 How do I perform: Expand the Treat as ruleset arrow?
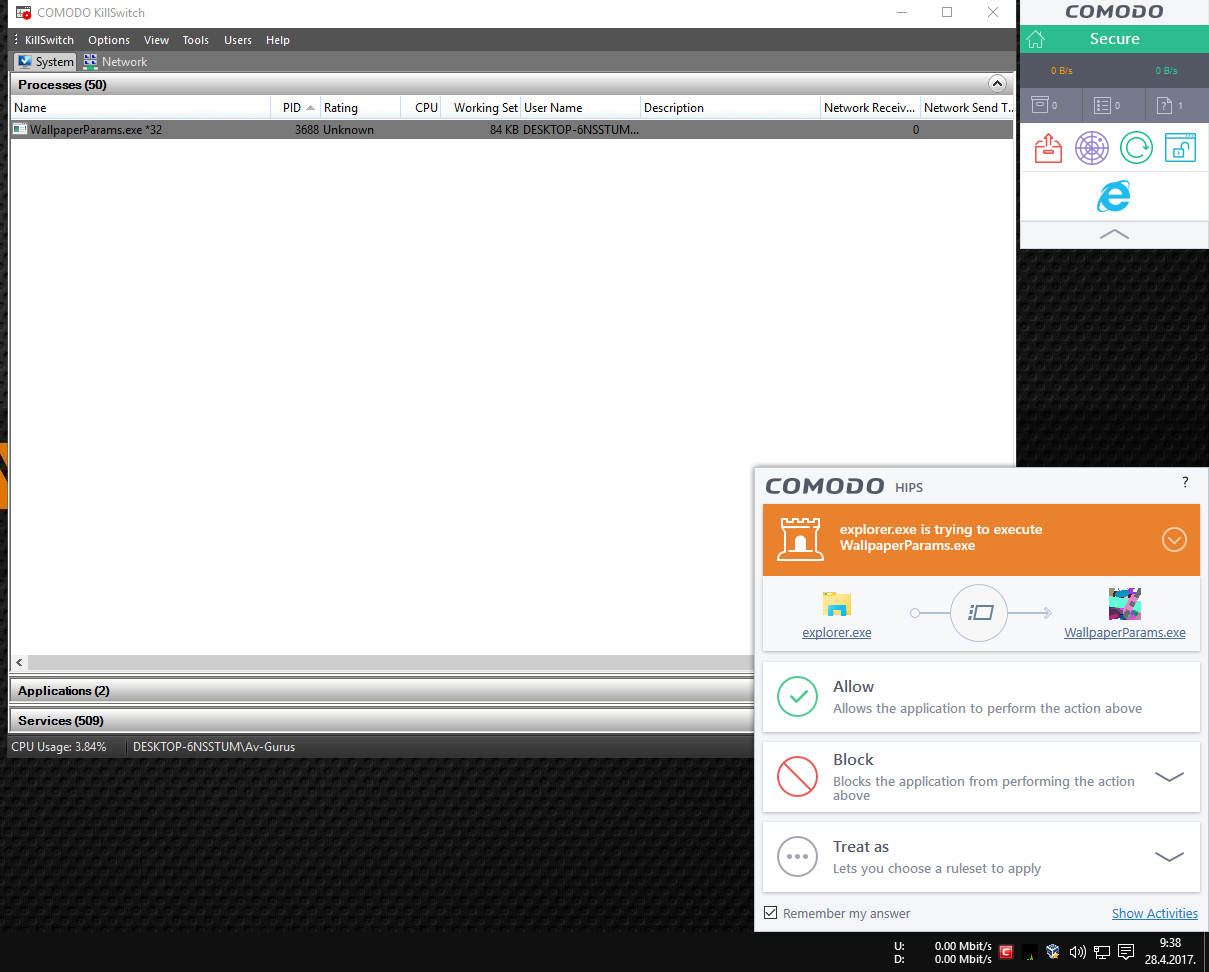click(x=1169, y=857)
